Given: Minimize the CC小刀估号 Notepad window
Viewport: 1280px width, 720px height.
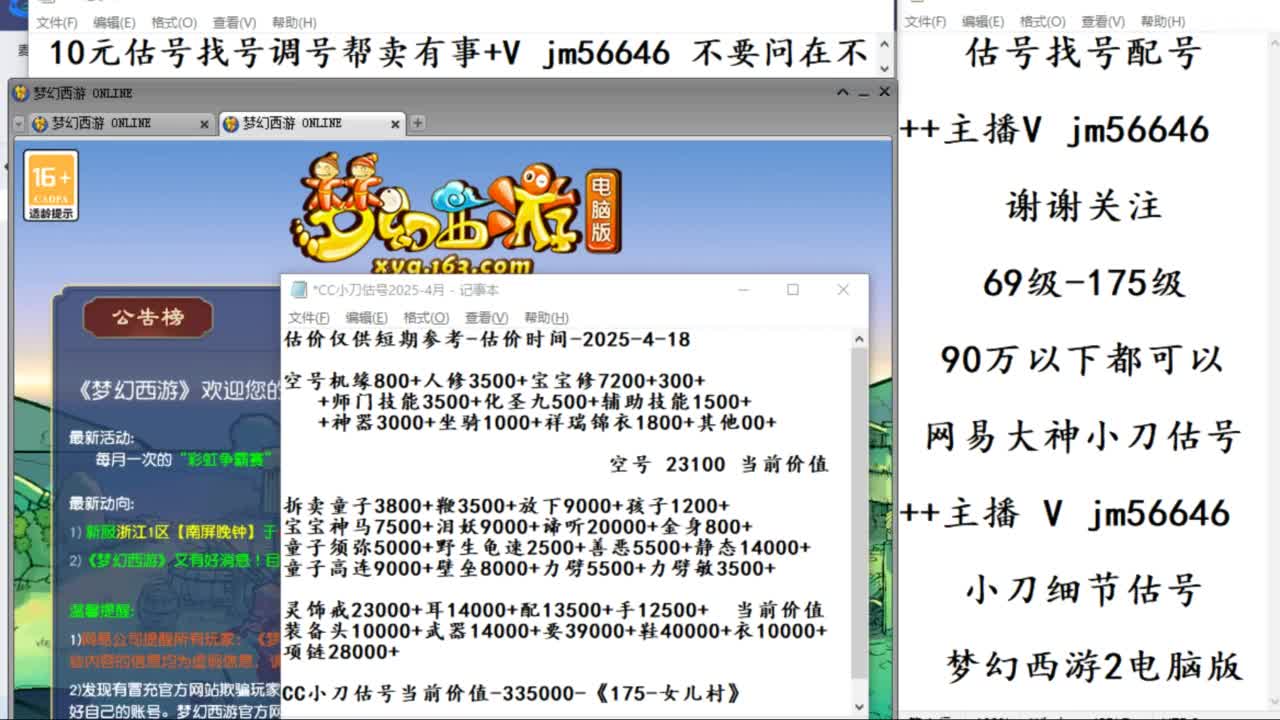Looking at the screenshot, I should pyautogui.click(x=744, y=290).
